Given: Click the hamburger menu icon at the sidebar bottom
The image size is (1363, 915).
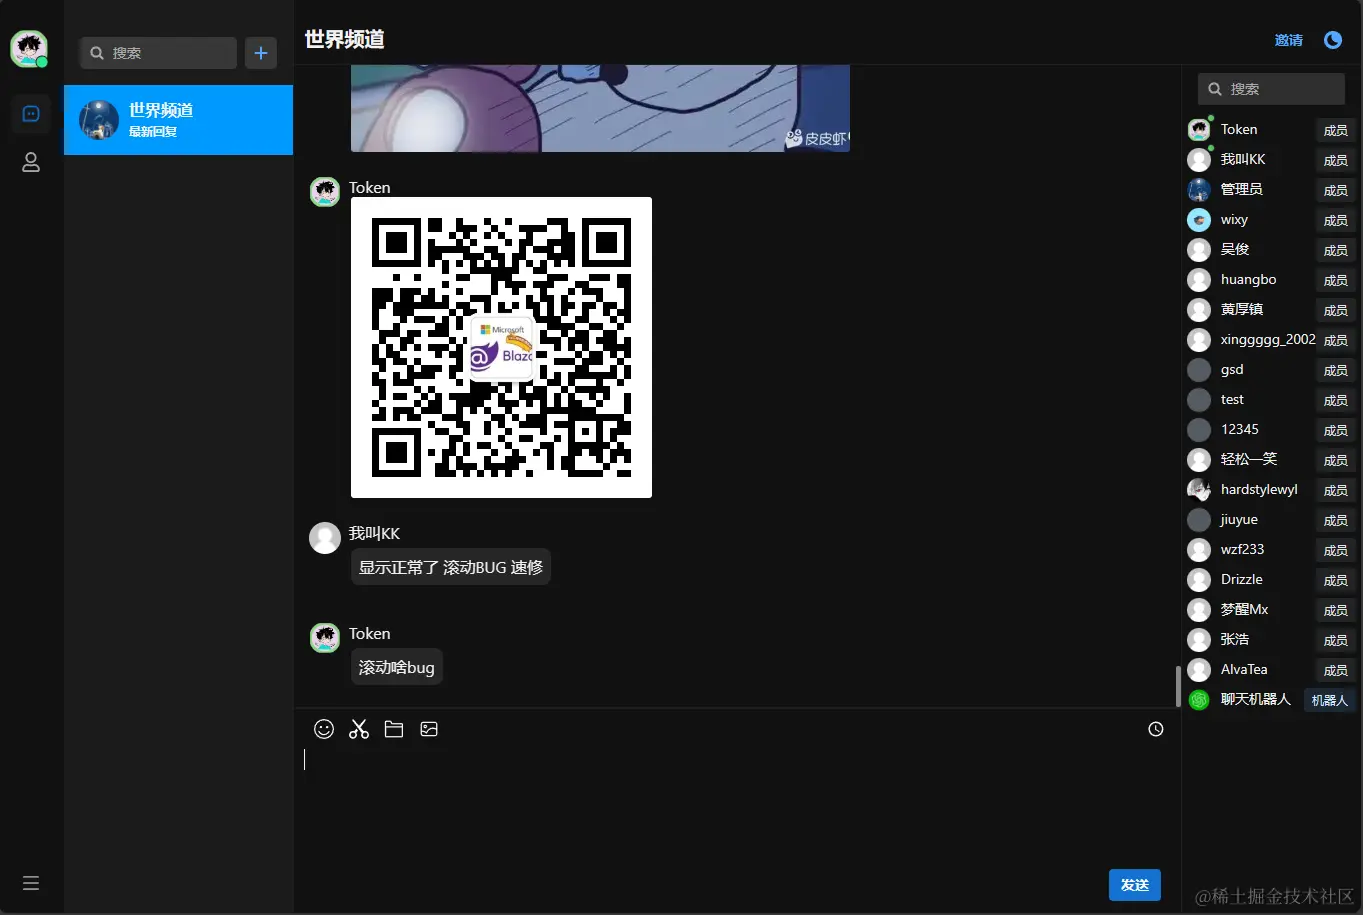Looking at the screenshot, I should [31, 883].
